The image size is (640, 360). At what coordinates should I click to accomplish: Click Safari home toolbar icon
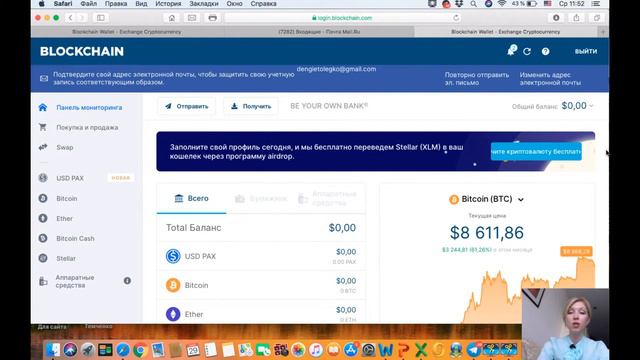pyautogui.click(x=172, y=18)
